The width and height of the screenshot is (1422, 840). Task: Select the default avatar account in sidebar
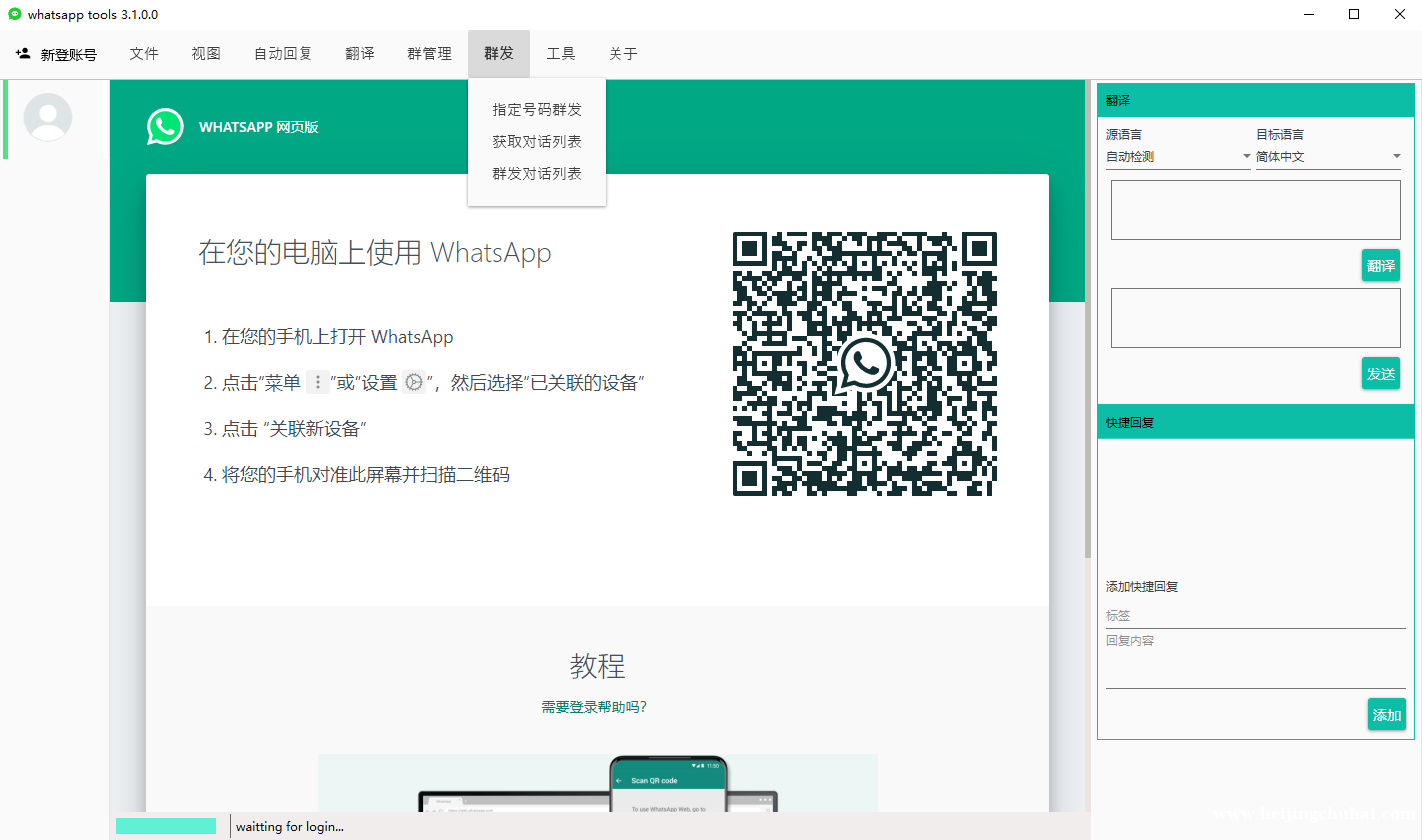click(48, 118)
